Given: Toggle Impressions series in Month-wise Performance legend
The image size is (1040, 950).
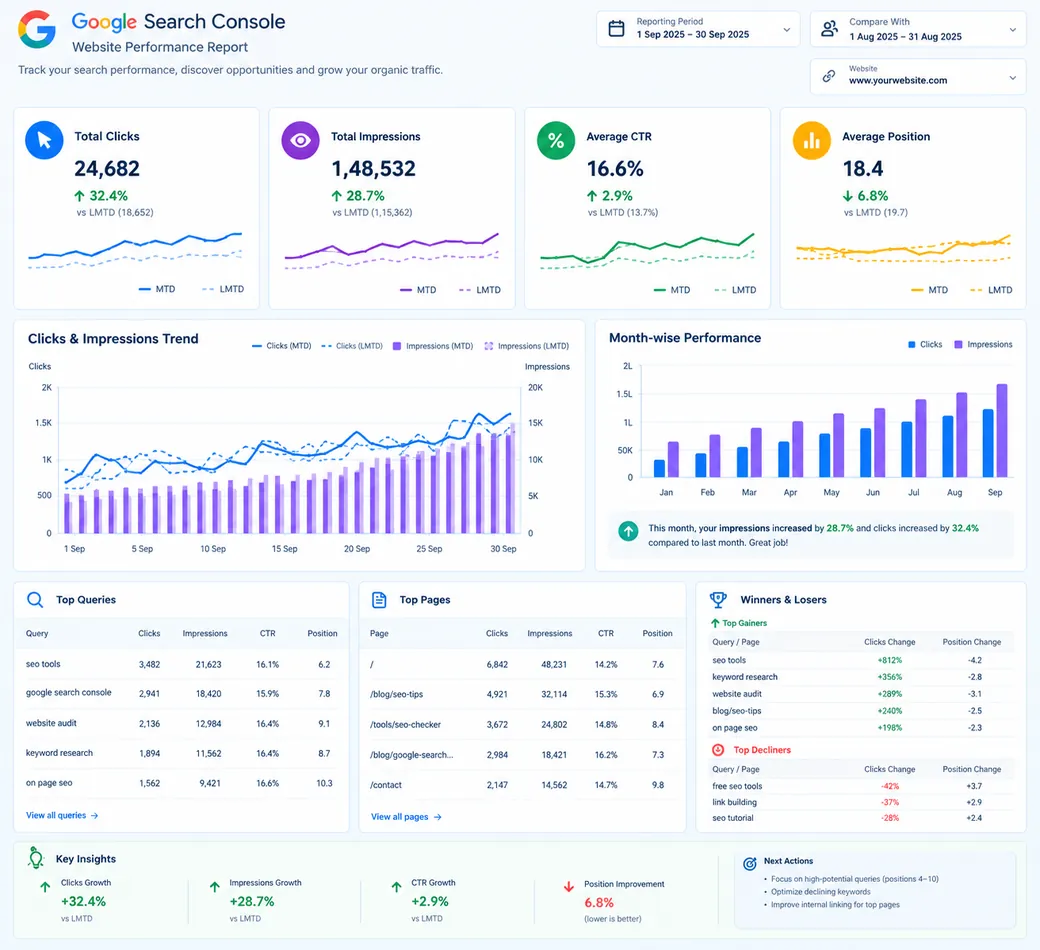Looking at the screenshot, I should click(x=983, y=344).
